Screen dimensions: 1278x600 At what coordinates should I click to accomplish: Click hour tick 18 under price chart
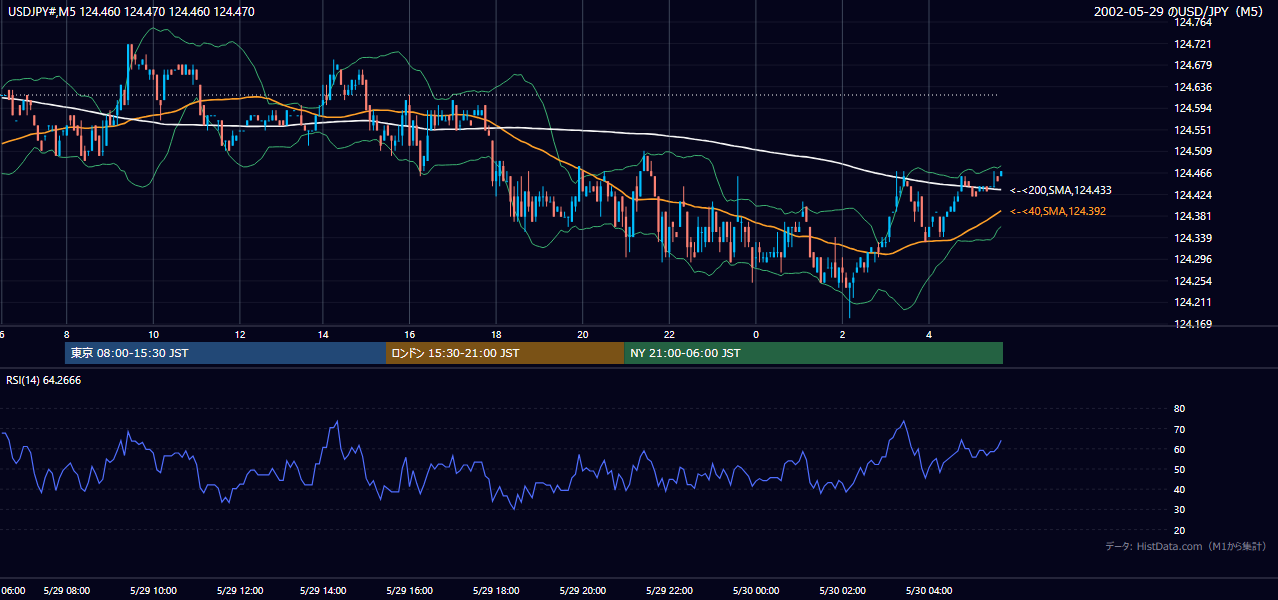496,334
